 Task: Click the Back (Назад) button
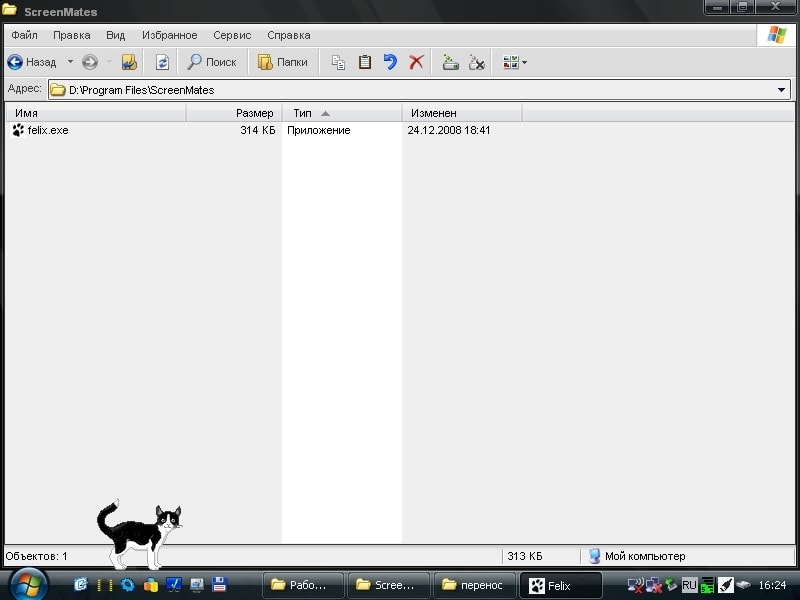[32, 62]
